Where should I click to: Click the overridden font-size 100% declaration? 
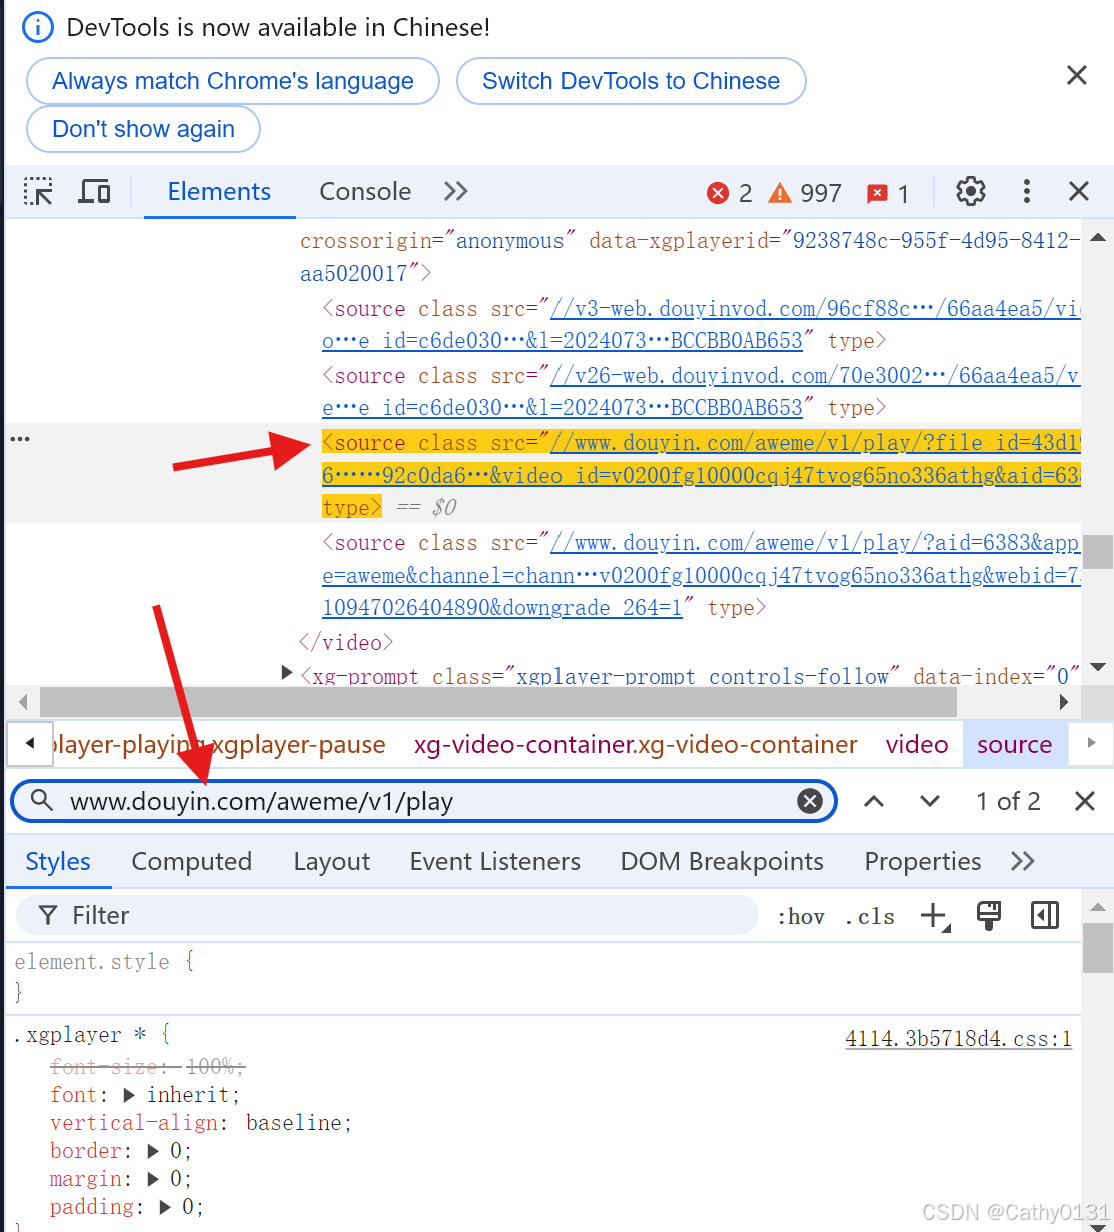point(148,1066)
